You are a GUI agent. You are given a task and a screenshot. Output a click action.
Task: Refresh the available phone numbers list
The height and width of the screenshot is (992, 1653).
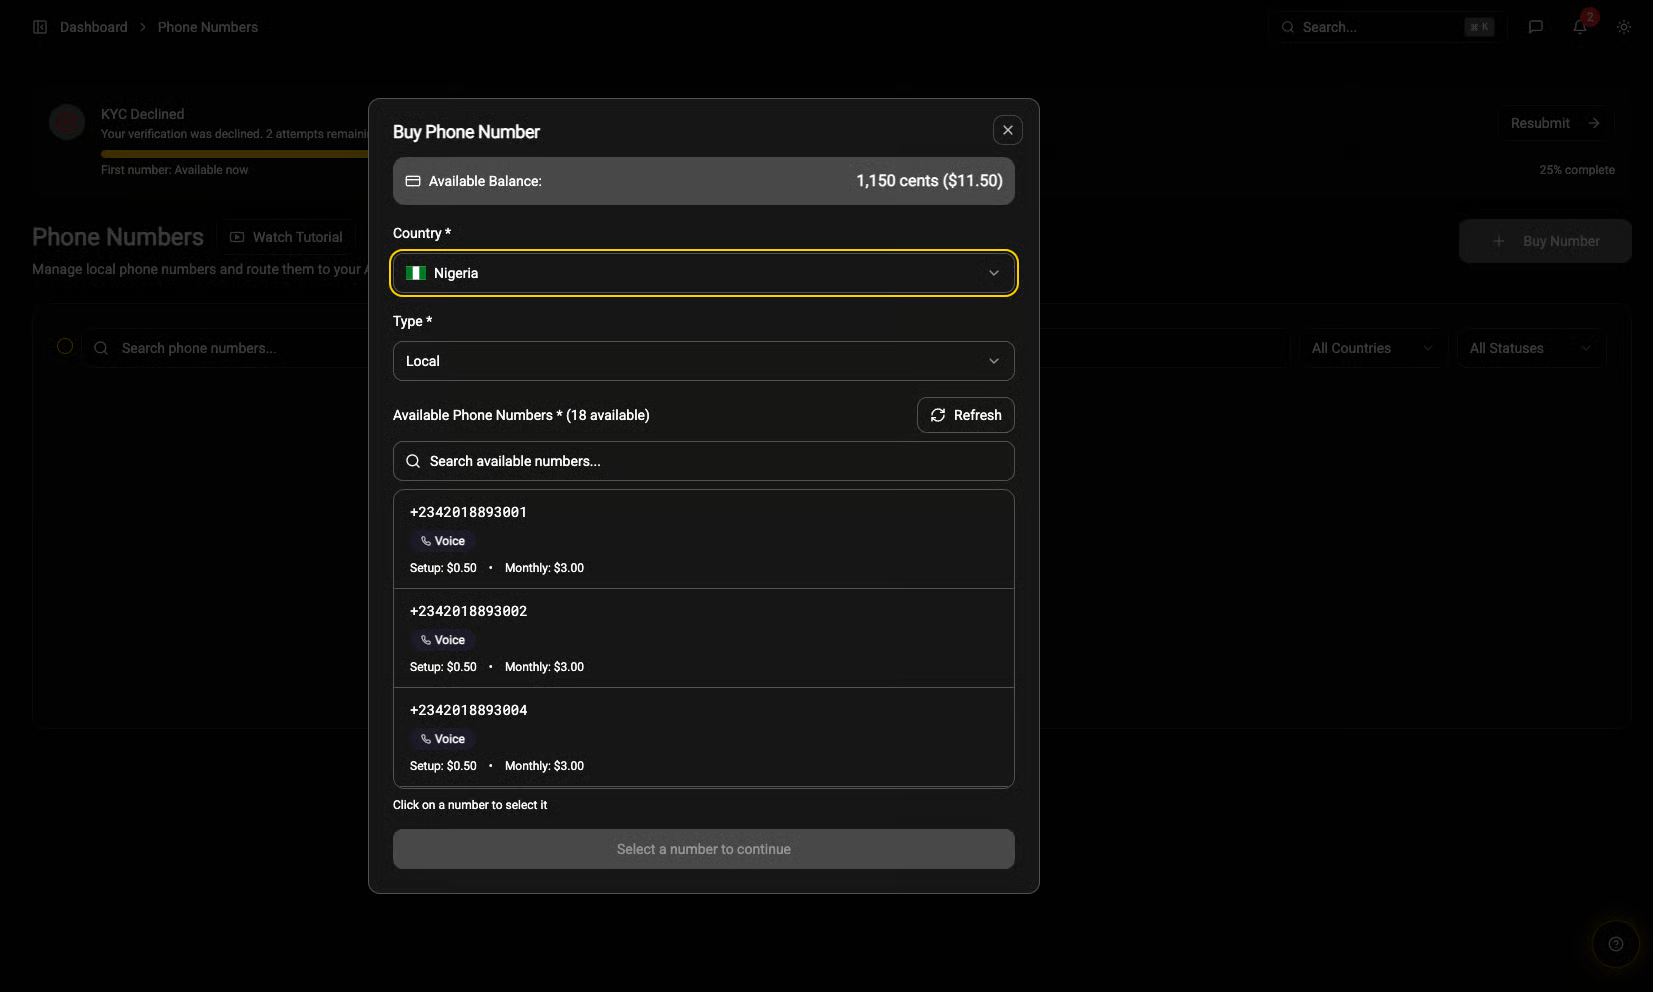click(965, 415)
